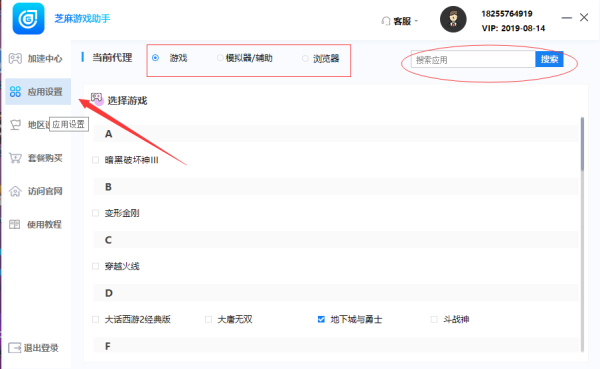
Task: Click the 套餐购买 shopping cart icon
Action: [x=15, y=158]
